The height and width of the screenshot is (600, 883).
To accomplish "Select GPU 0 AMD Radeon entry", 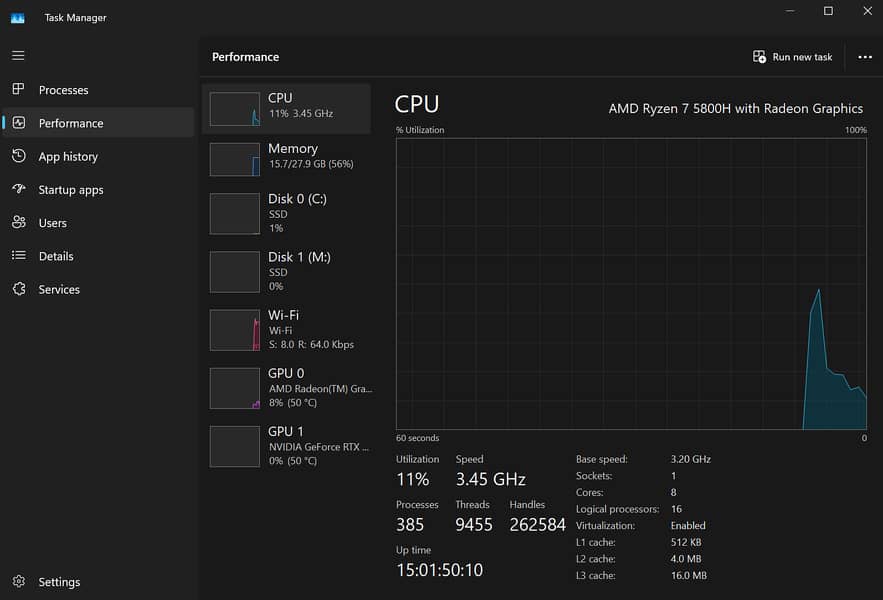I will pyautogui.click(x=286, y=387).
